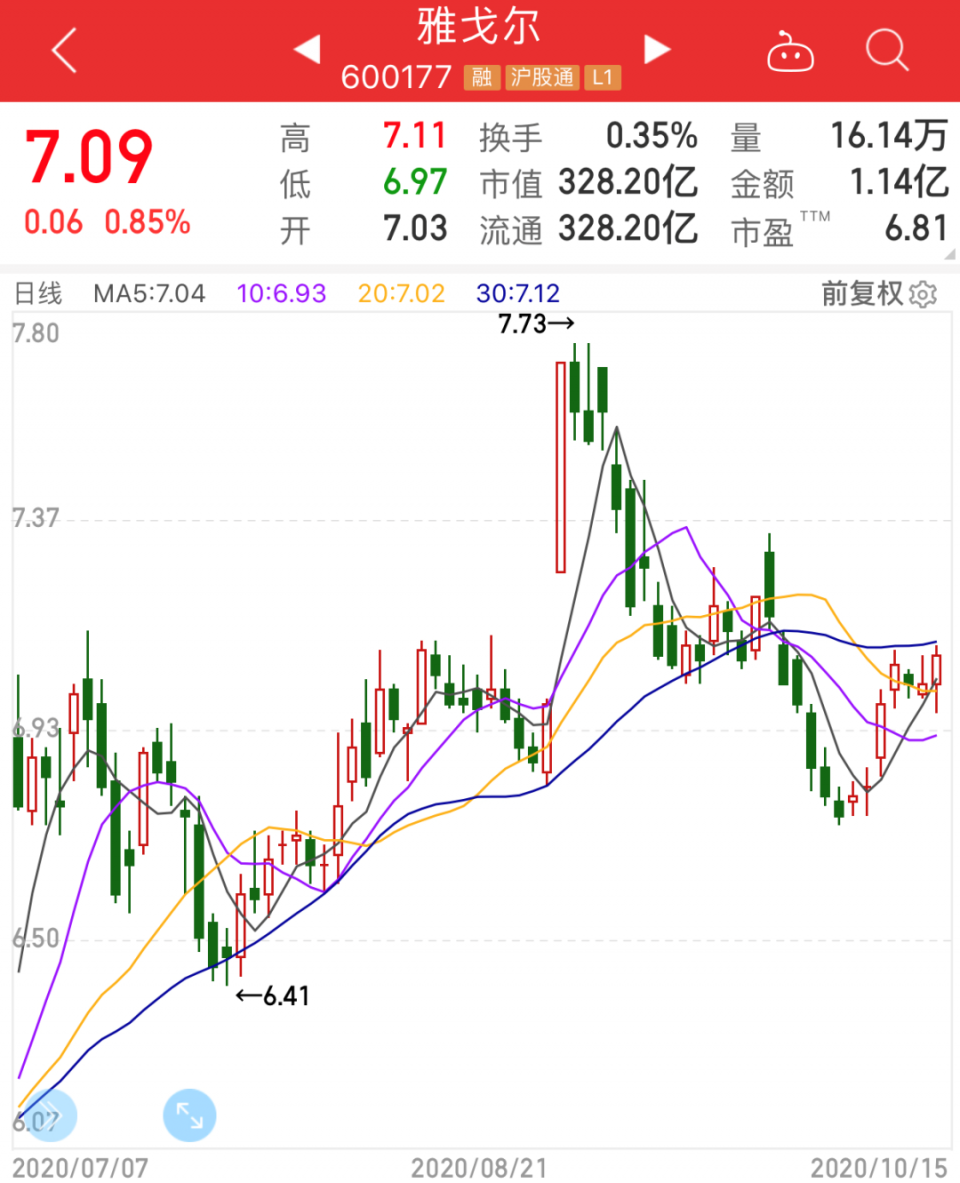Tap the 7.73 high price marker

536,323
